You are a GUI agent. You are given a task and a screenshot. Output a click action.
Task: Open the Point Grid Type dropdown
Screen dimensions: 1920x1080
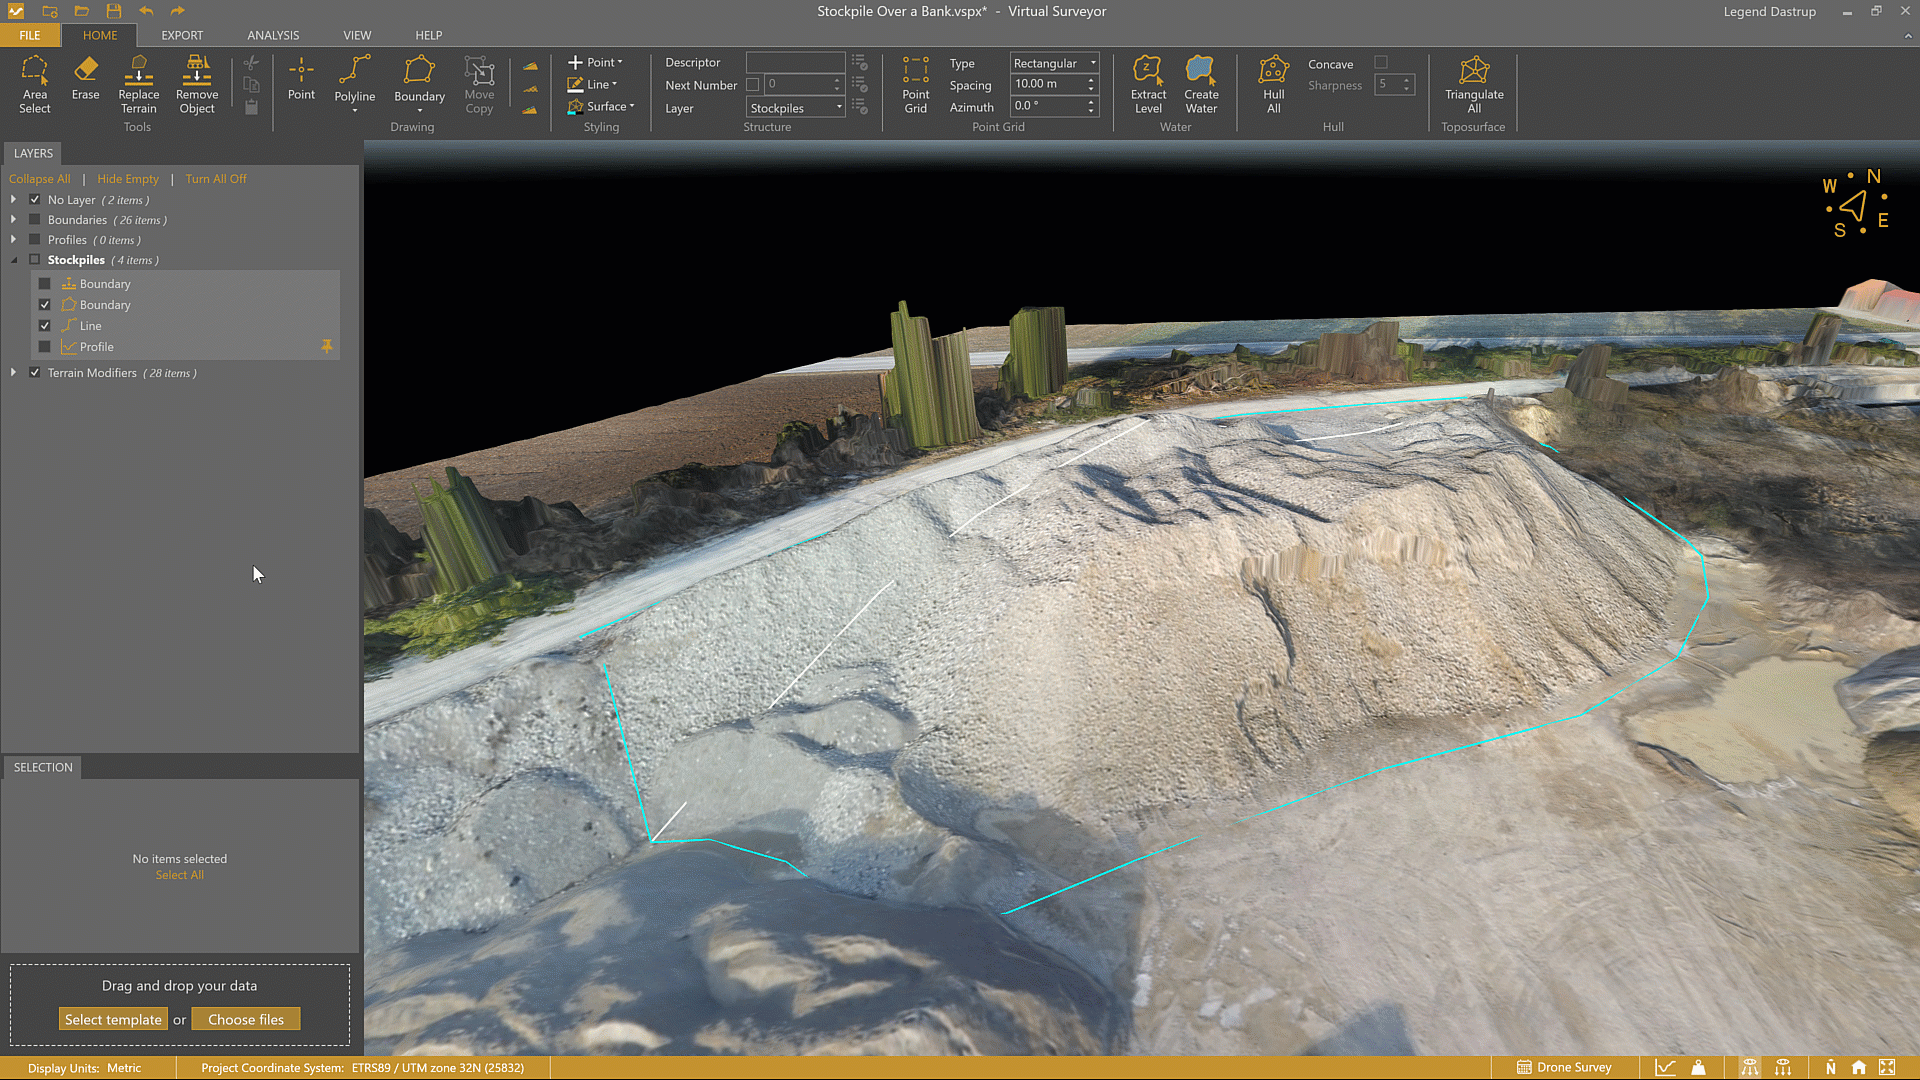point(1054,63)
